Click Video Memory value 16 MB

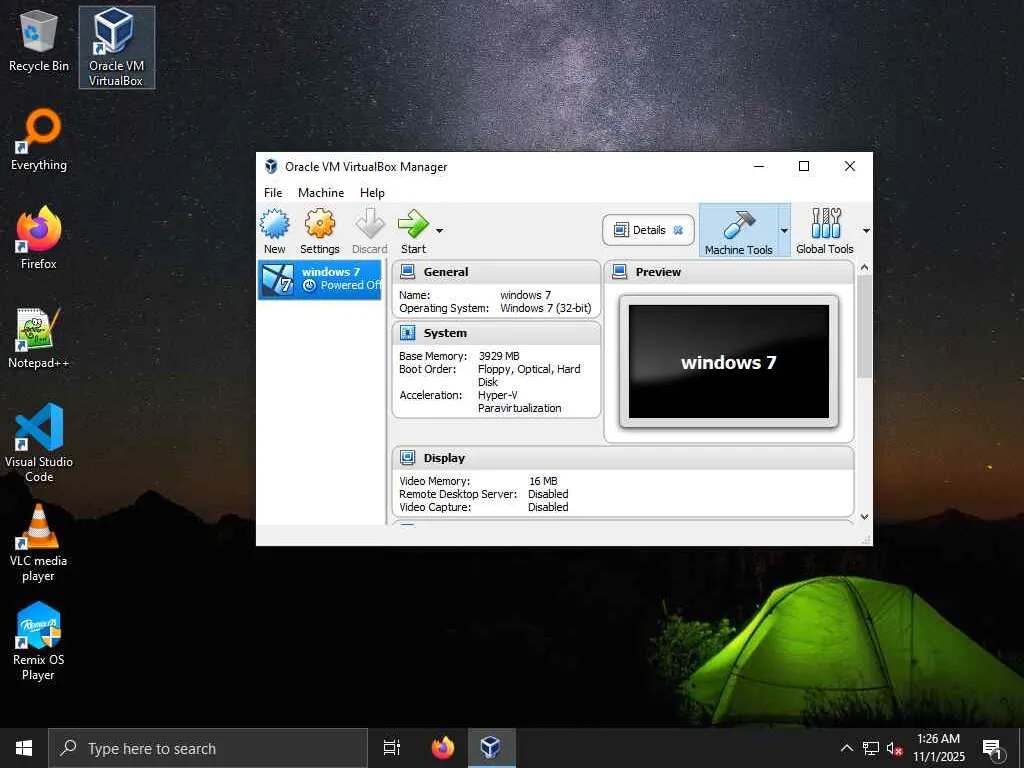pos(543,481)
